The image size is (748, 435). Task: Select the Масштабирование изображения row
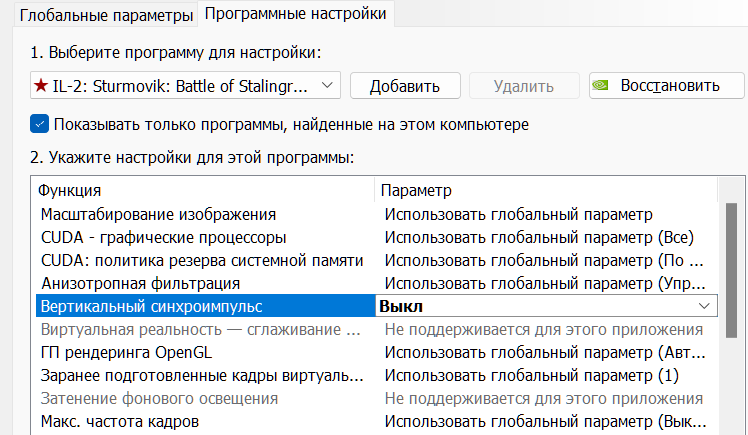coord(158,214)
